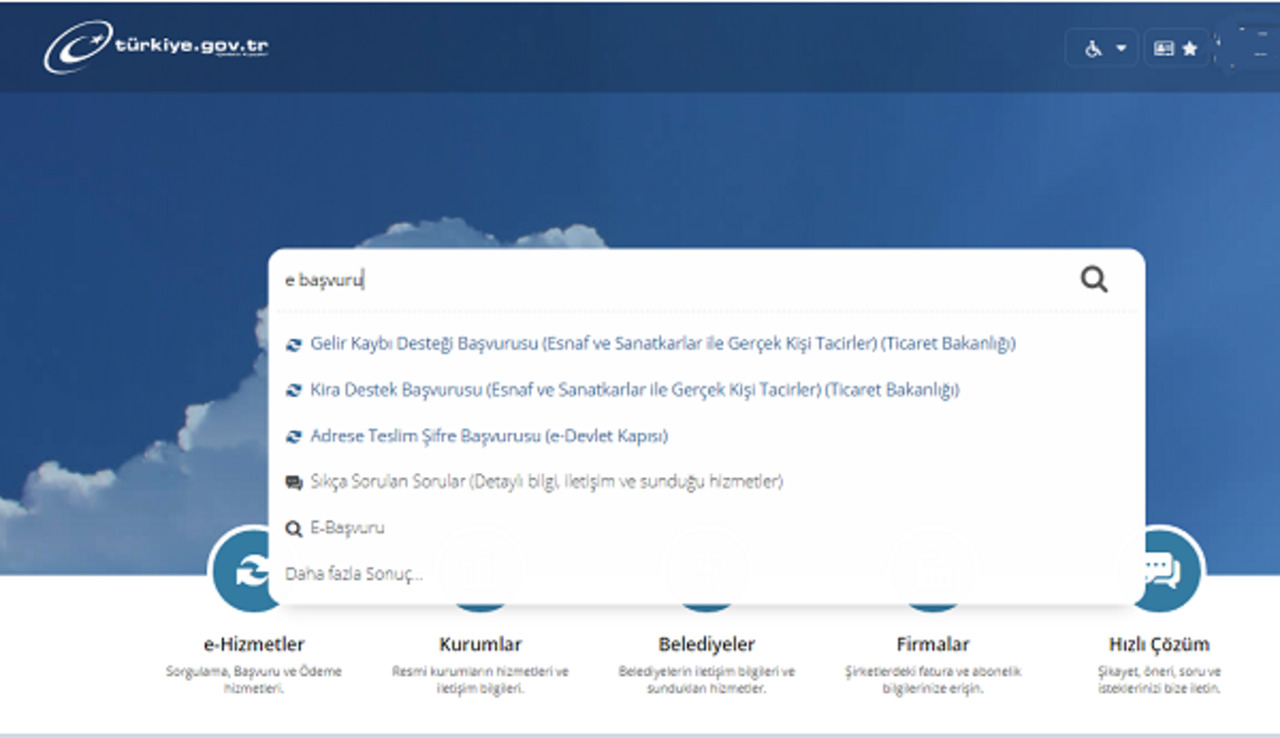1280x738 pixels.
Task: Open Sıkça Sorulan Sorular suggestion
Action: (546, 482)
